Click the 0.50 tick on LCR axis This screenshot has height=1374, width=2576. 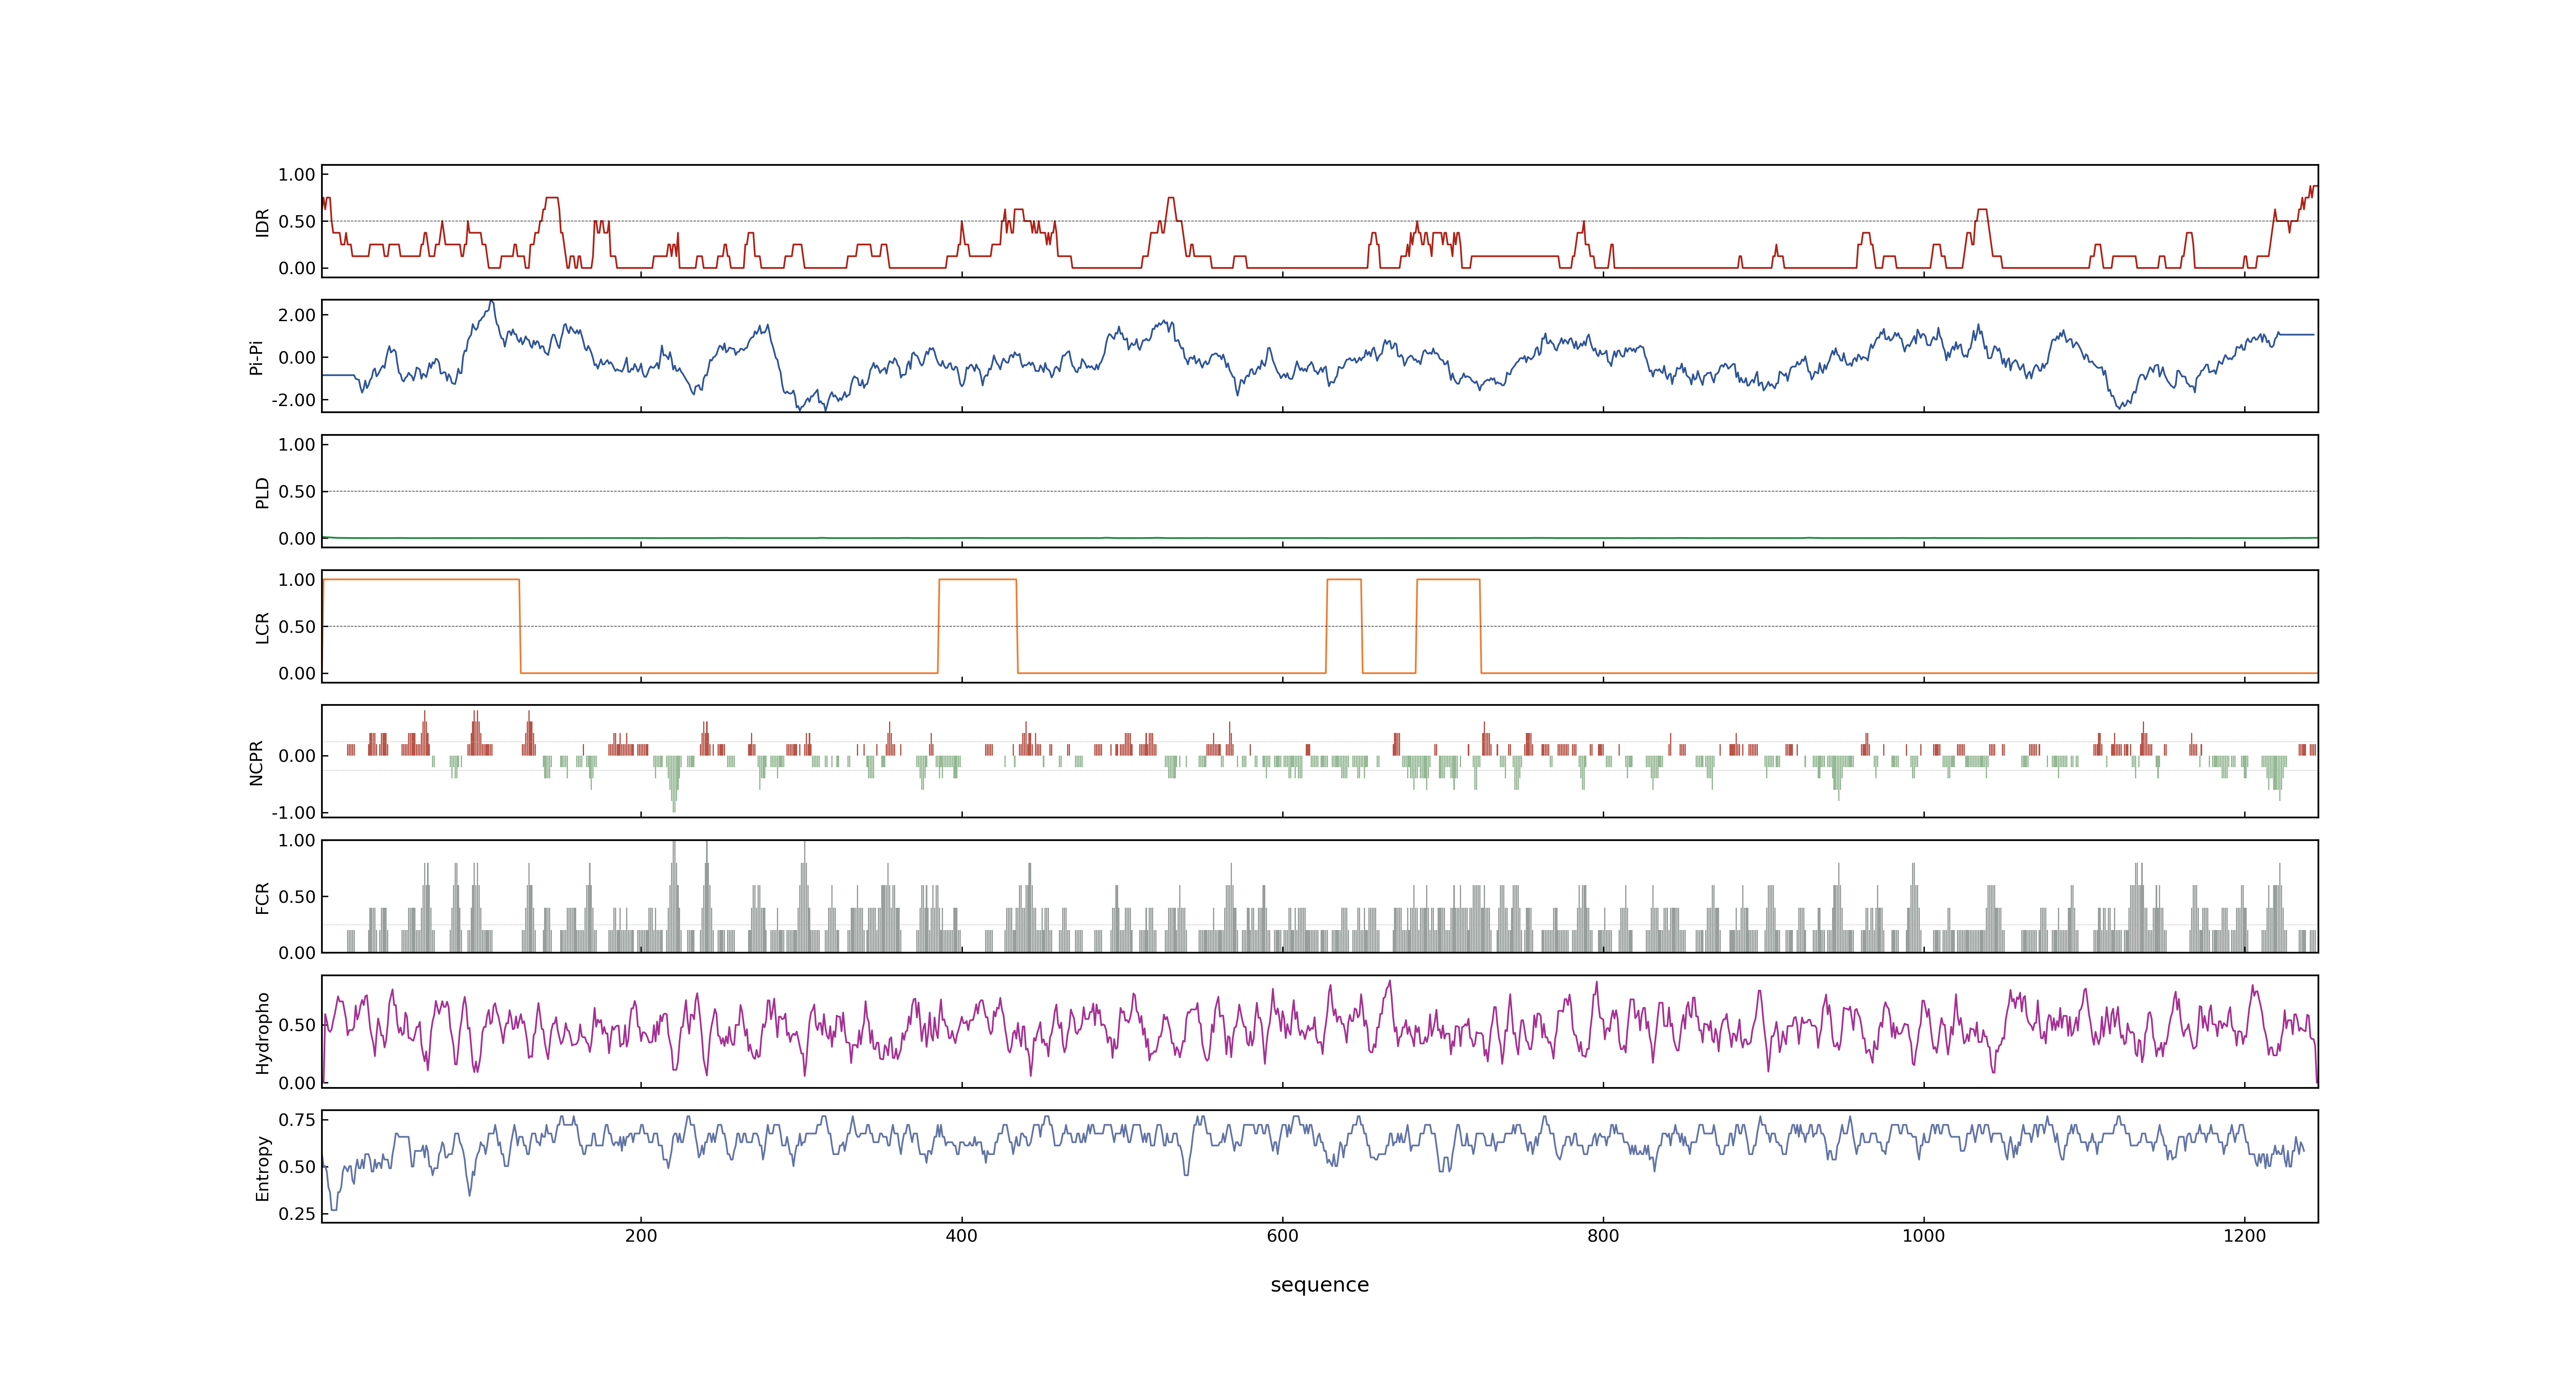pos(297,627)
